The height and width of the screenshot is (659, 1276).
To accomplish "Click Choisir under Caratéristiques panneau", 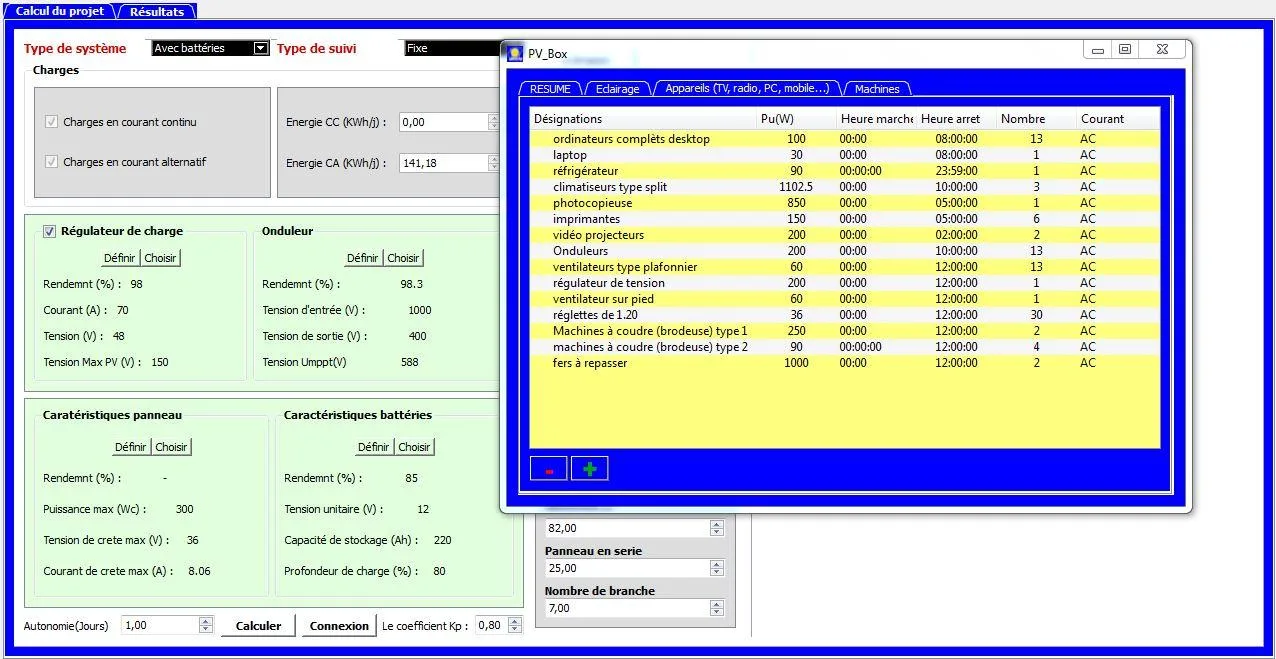I will (171, 447).
